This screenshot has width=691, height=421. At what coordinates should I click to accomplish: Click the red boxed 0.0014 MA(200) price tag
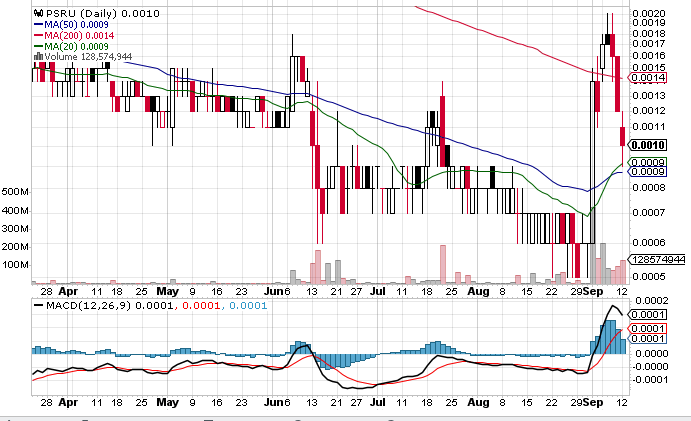click(648, 78)
